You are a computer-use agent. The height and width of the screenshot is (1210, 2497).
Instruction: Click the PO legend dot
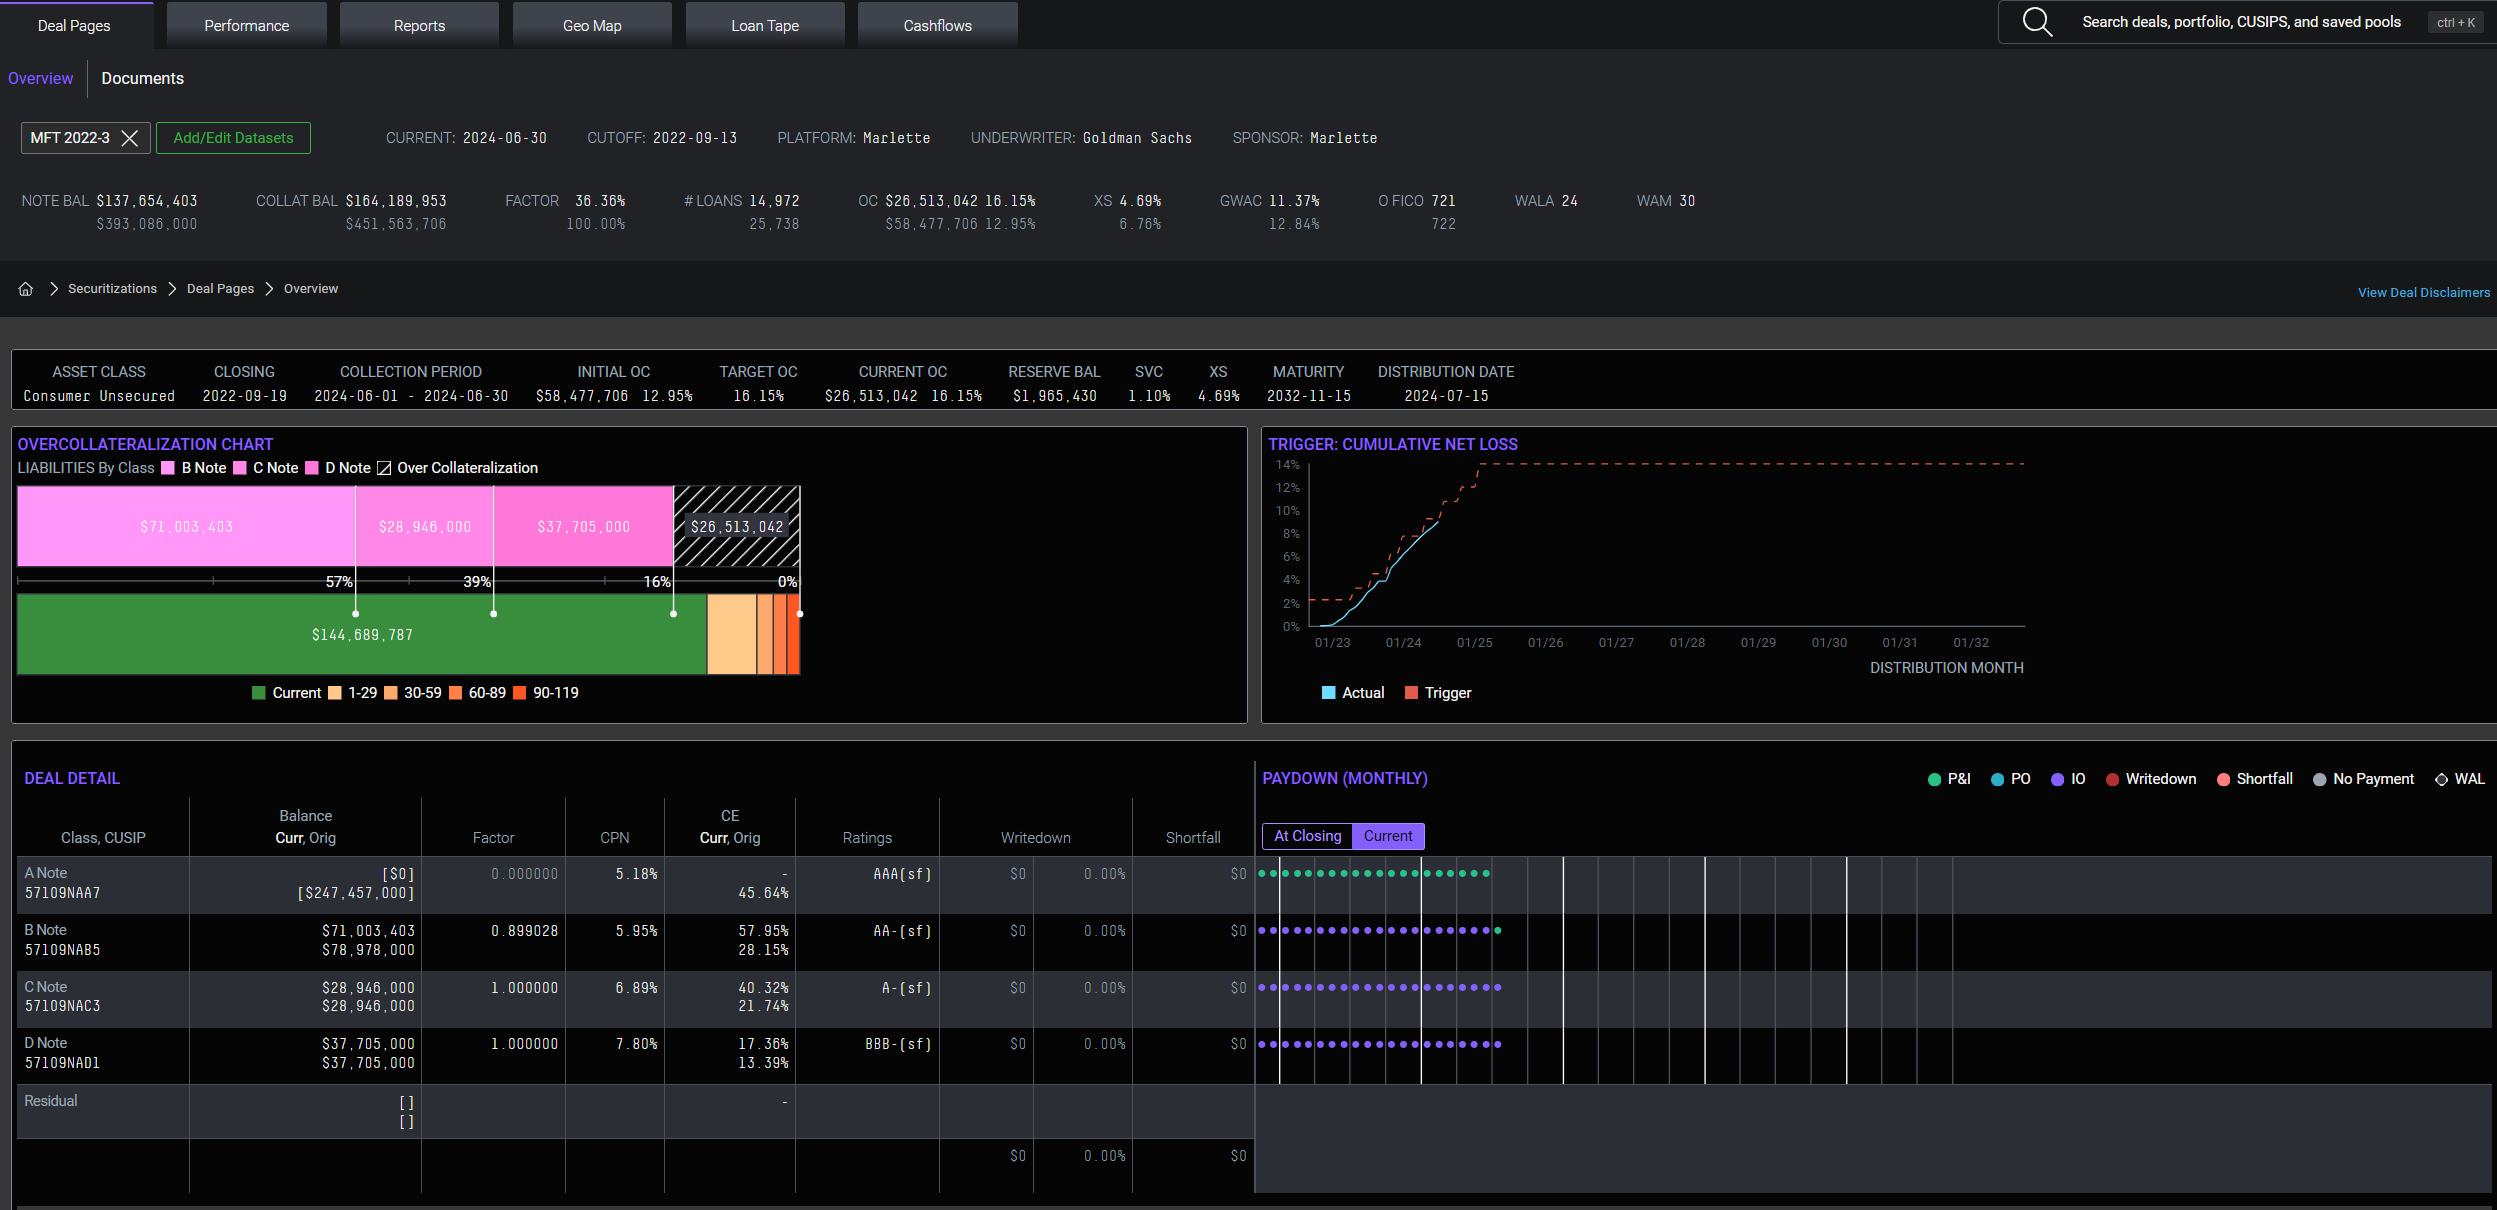1997,780
